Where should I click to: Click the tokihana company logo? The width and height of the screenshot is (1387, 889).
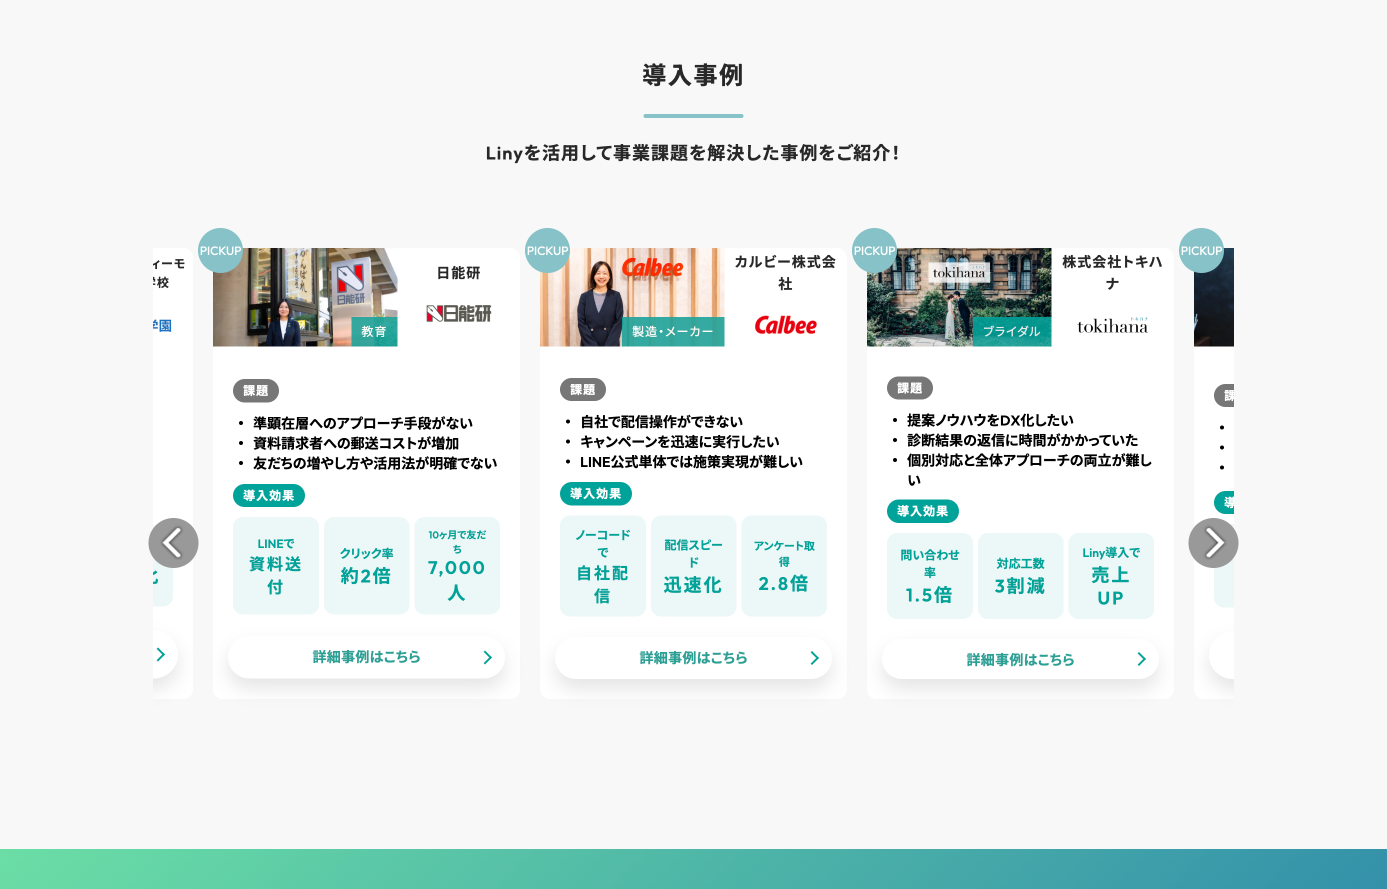click(x=1112, y=325)
